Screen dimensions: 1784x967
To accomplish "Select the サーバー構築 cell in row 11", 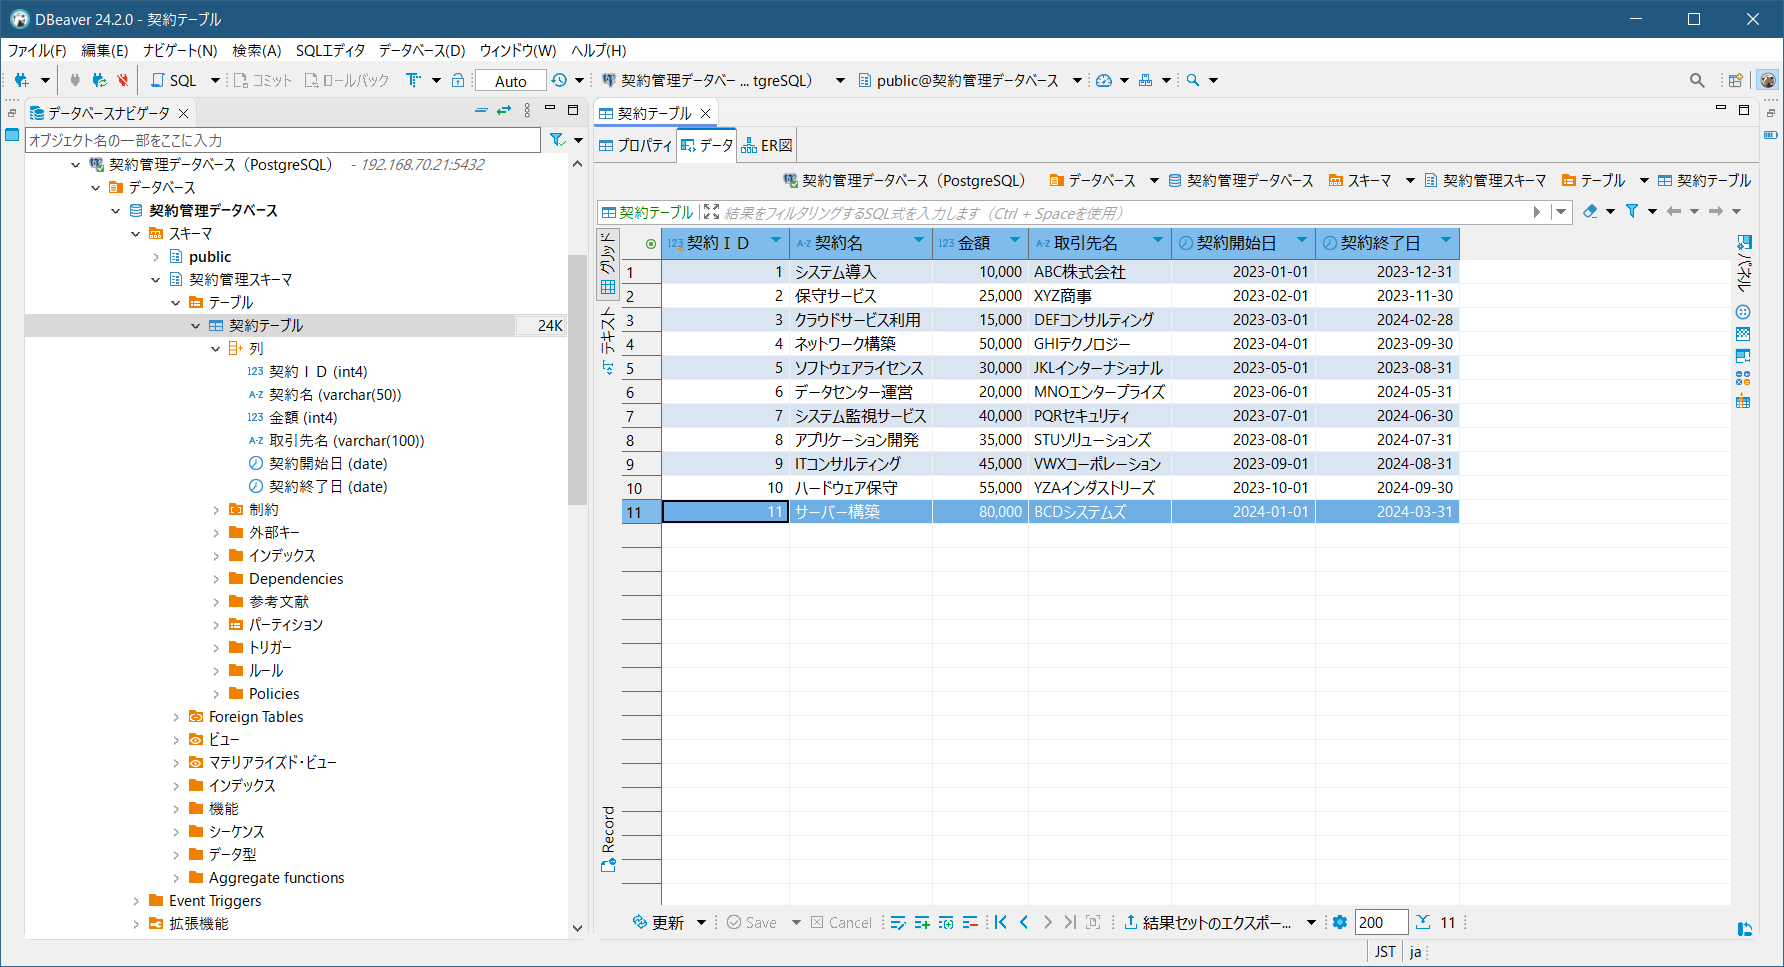I will (x=860, y=512).
